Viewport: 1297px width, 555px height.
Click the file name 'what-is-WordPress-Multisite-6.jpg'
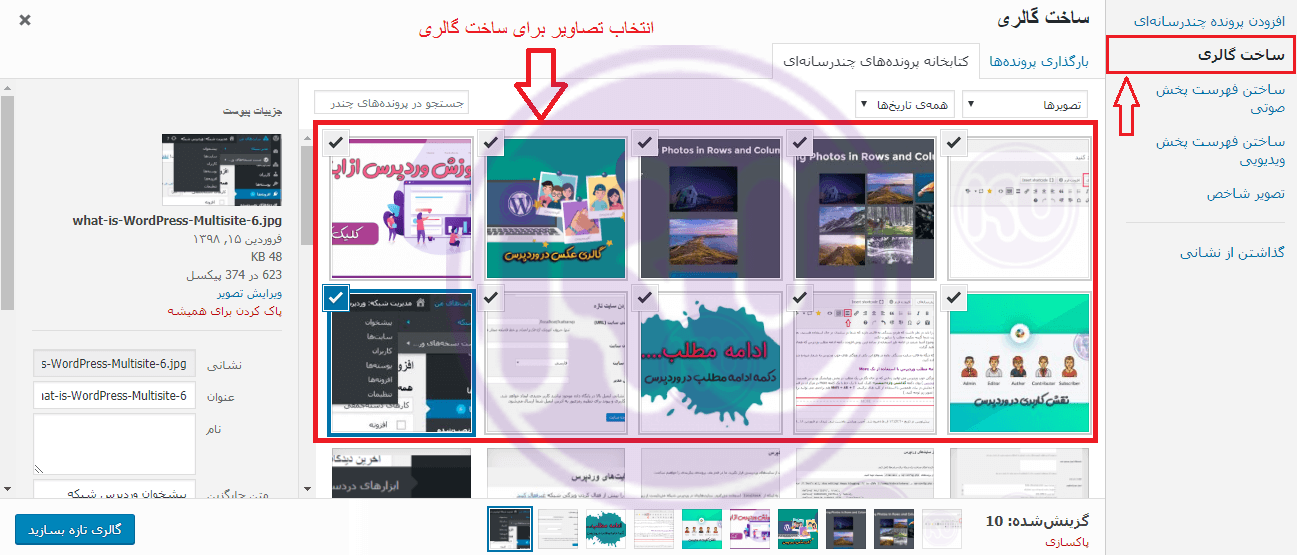click(178, 222)
